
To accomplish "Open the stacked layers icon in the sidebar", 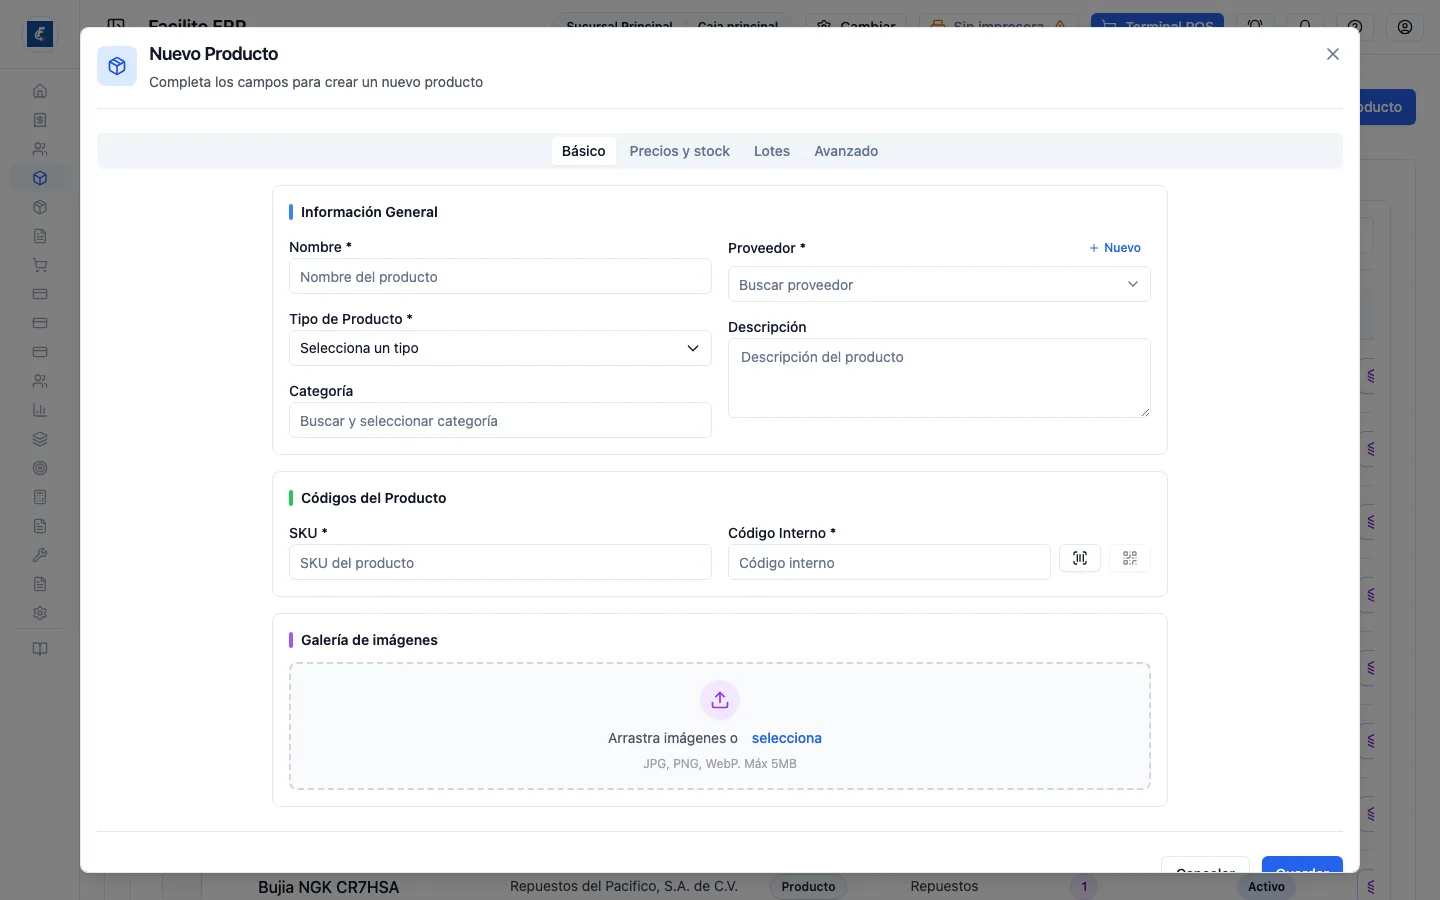I will [x=40, y=439].
